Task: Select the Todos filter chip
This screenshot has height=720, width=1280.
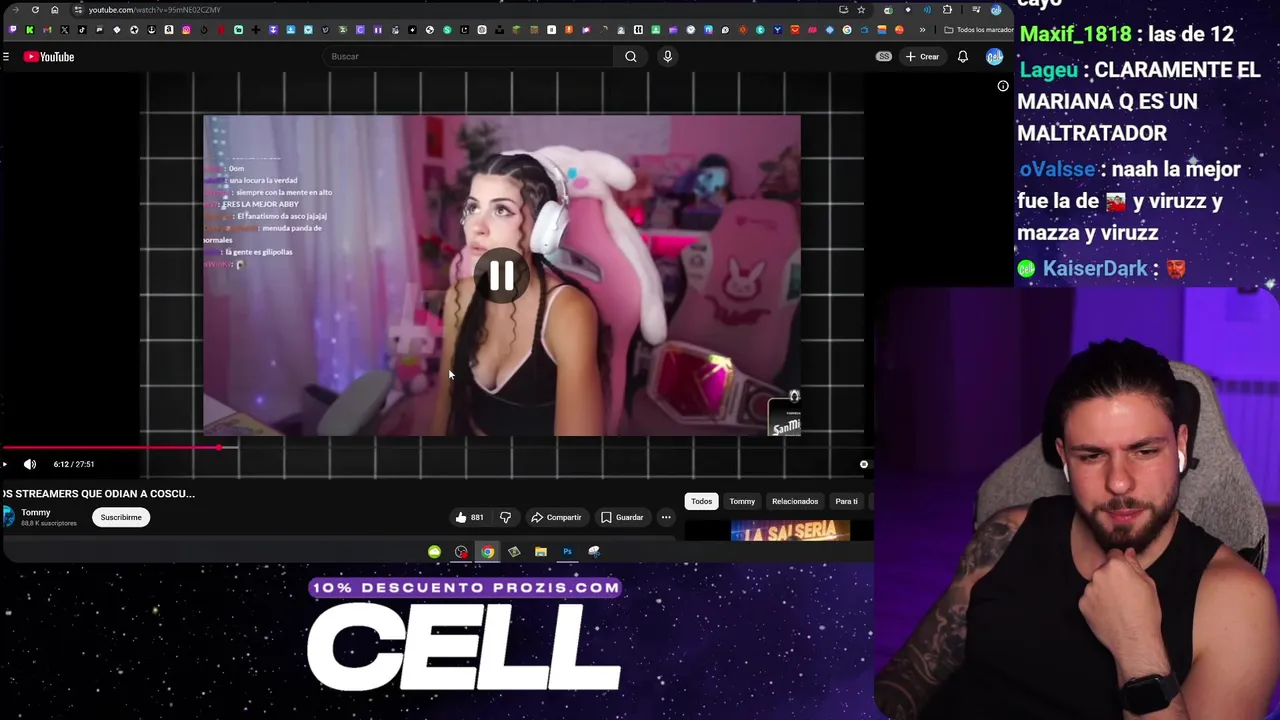Action: [702, 501]
